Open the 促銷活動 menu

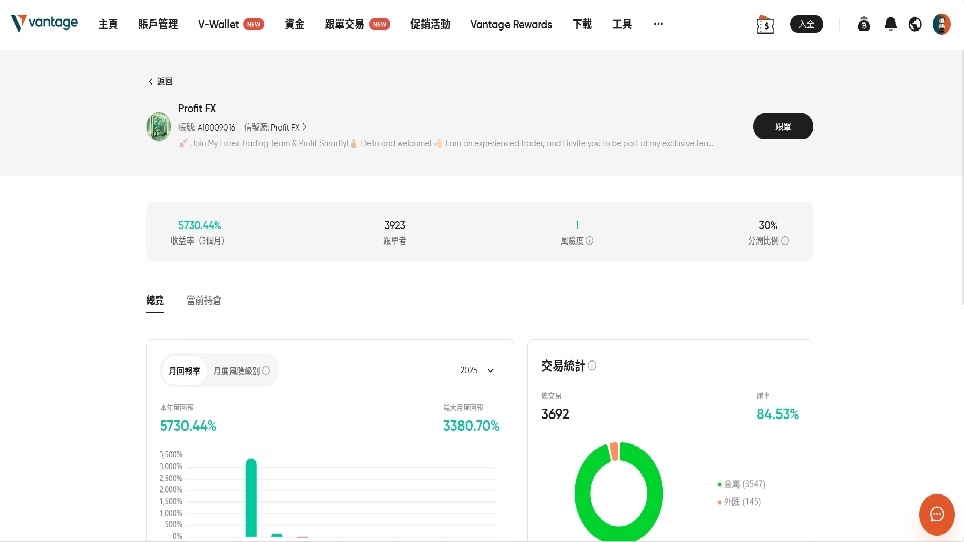(430, 24)
